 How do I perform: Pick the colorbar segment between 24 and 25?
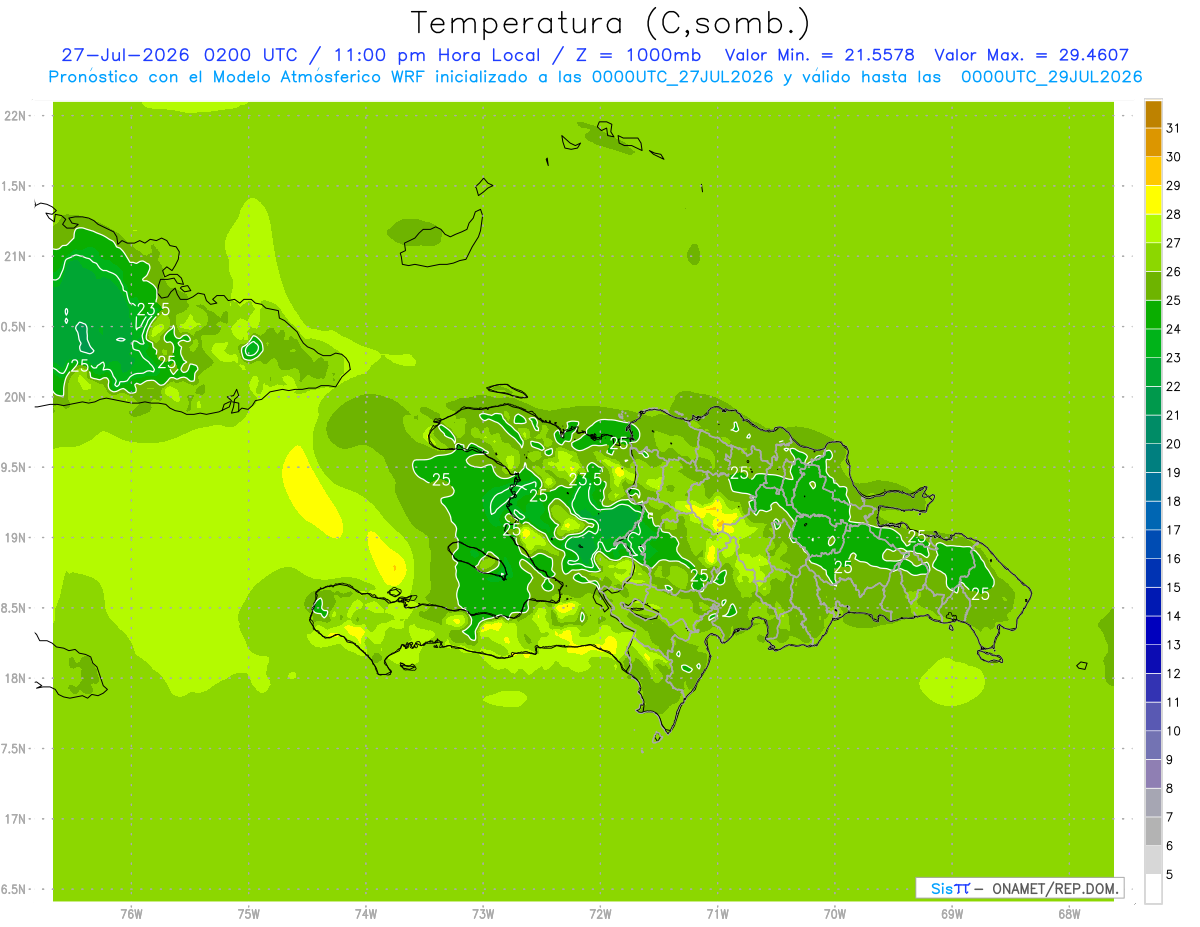[x=1153, y=315]
